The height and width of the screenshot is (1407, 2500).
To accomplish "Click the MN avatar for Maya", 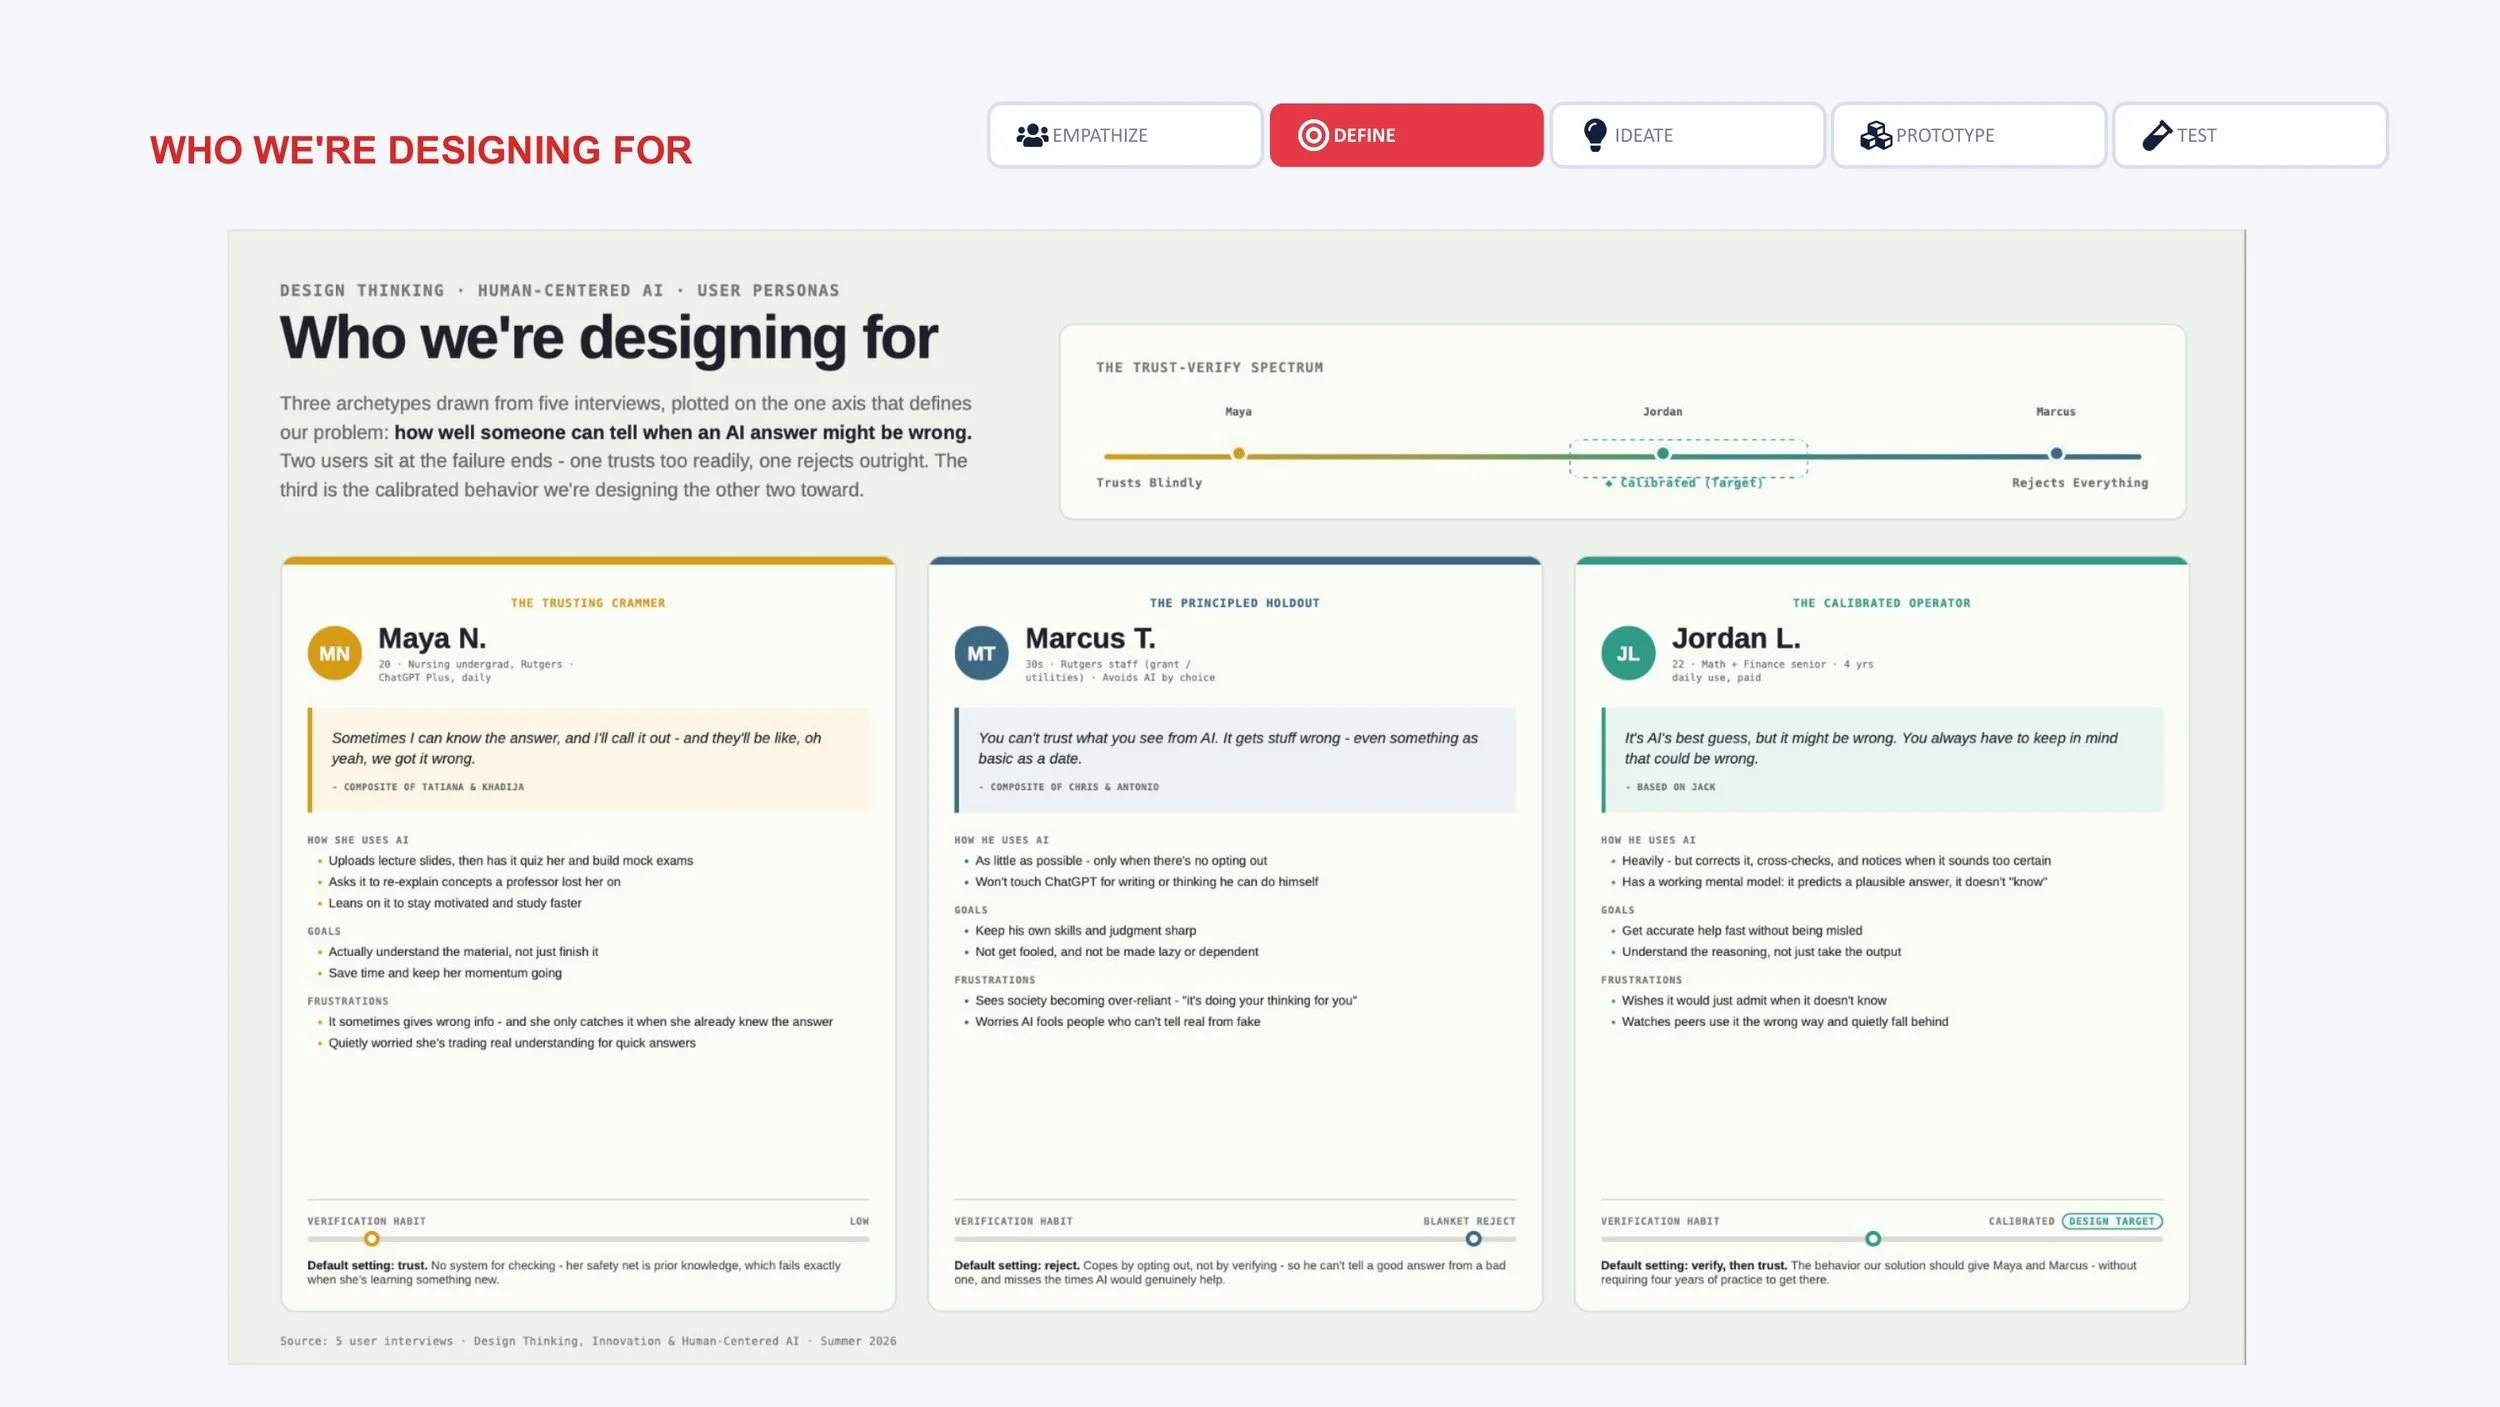I will [334, 653].
